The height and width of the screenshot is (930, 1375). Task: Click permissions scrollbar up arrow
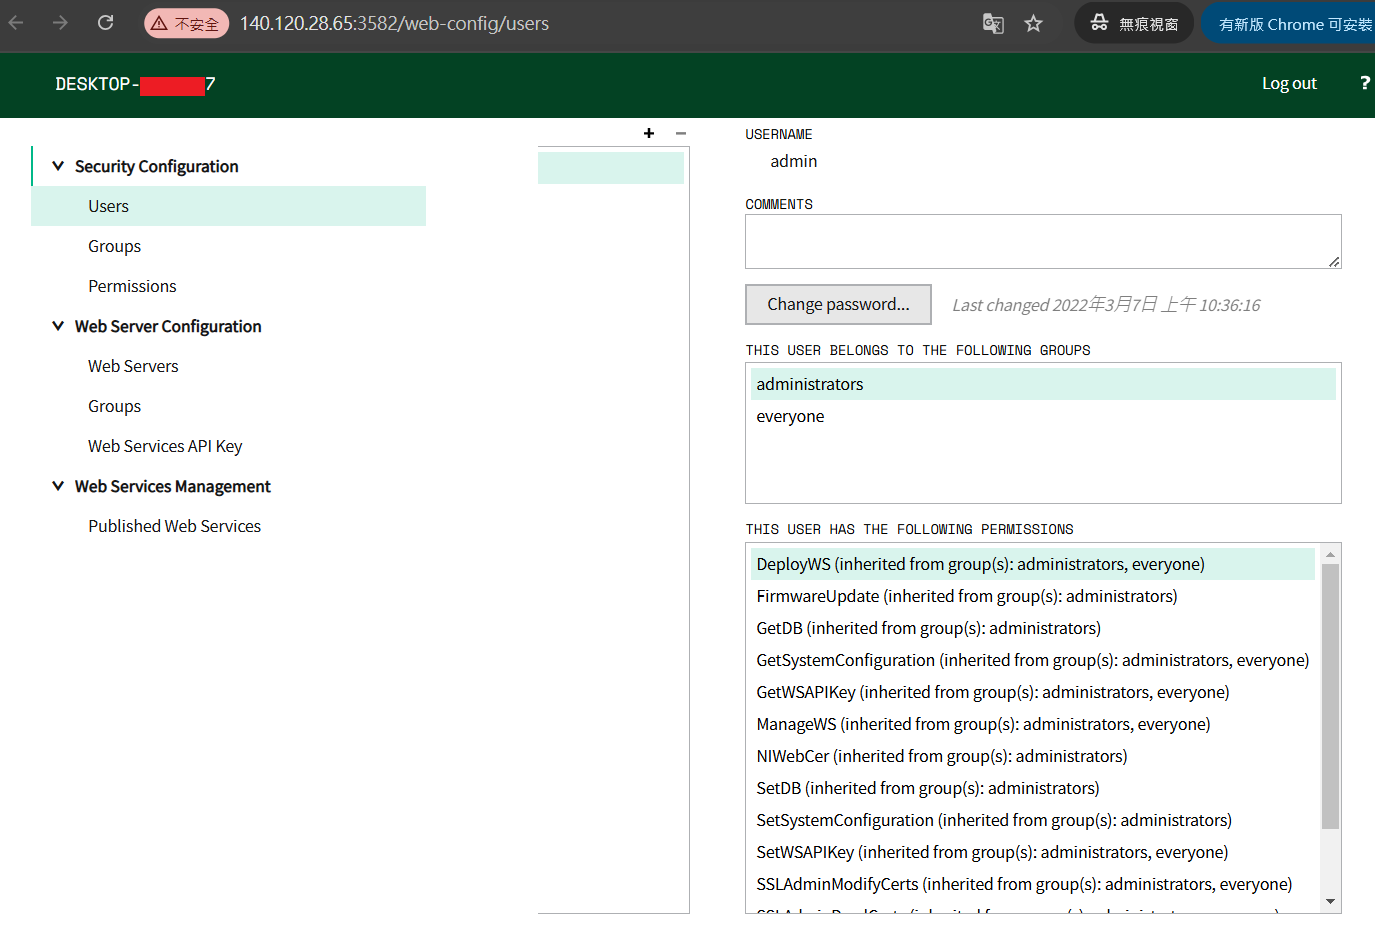click(1330, 554)
